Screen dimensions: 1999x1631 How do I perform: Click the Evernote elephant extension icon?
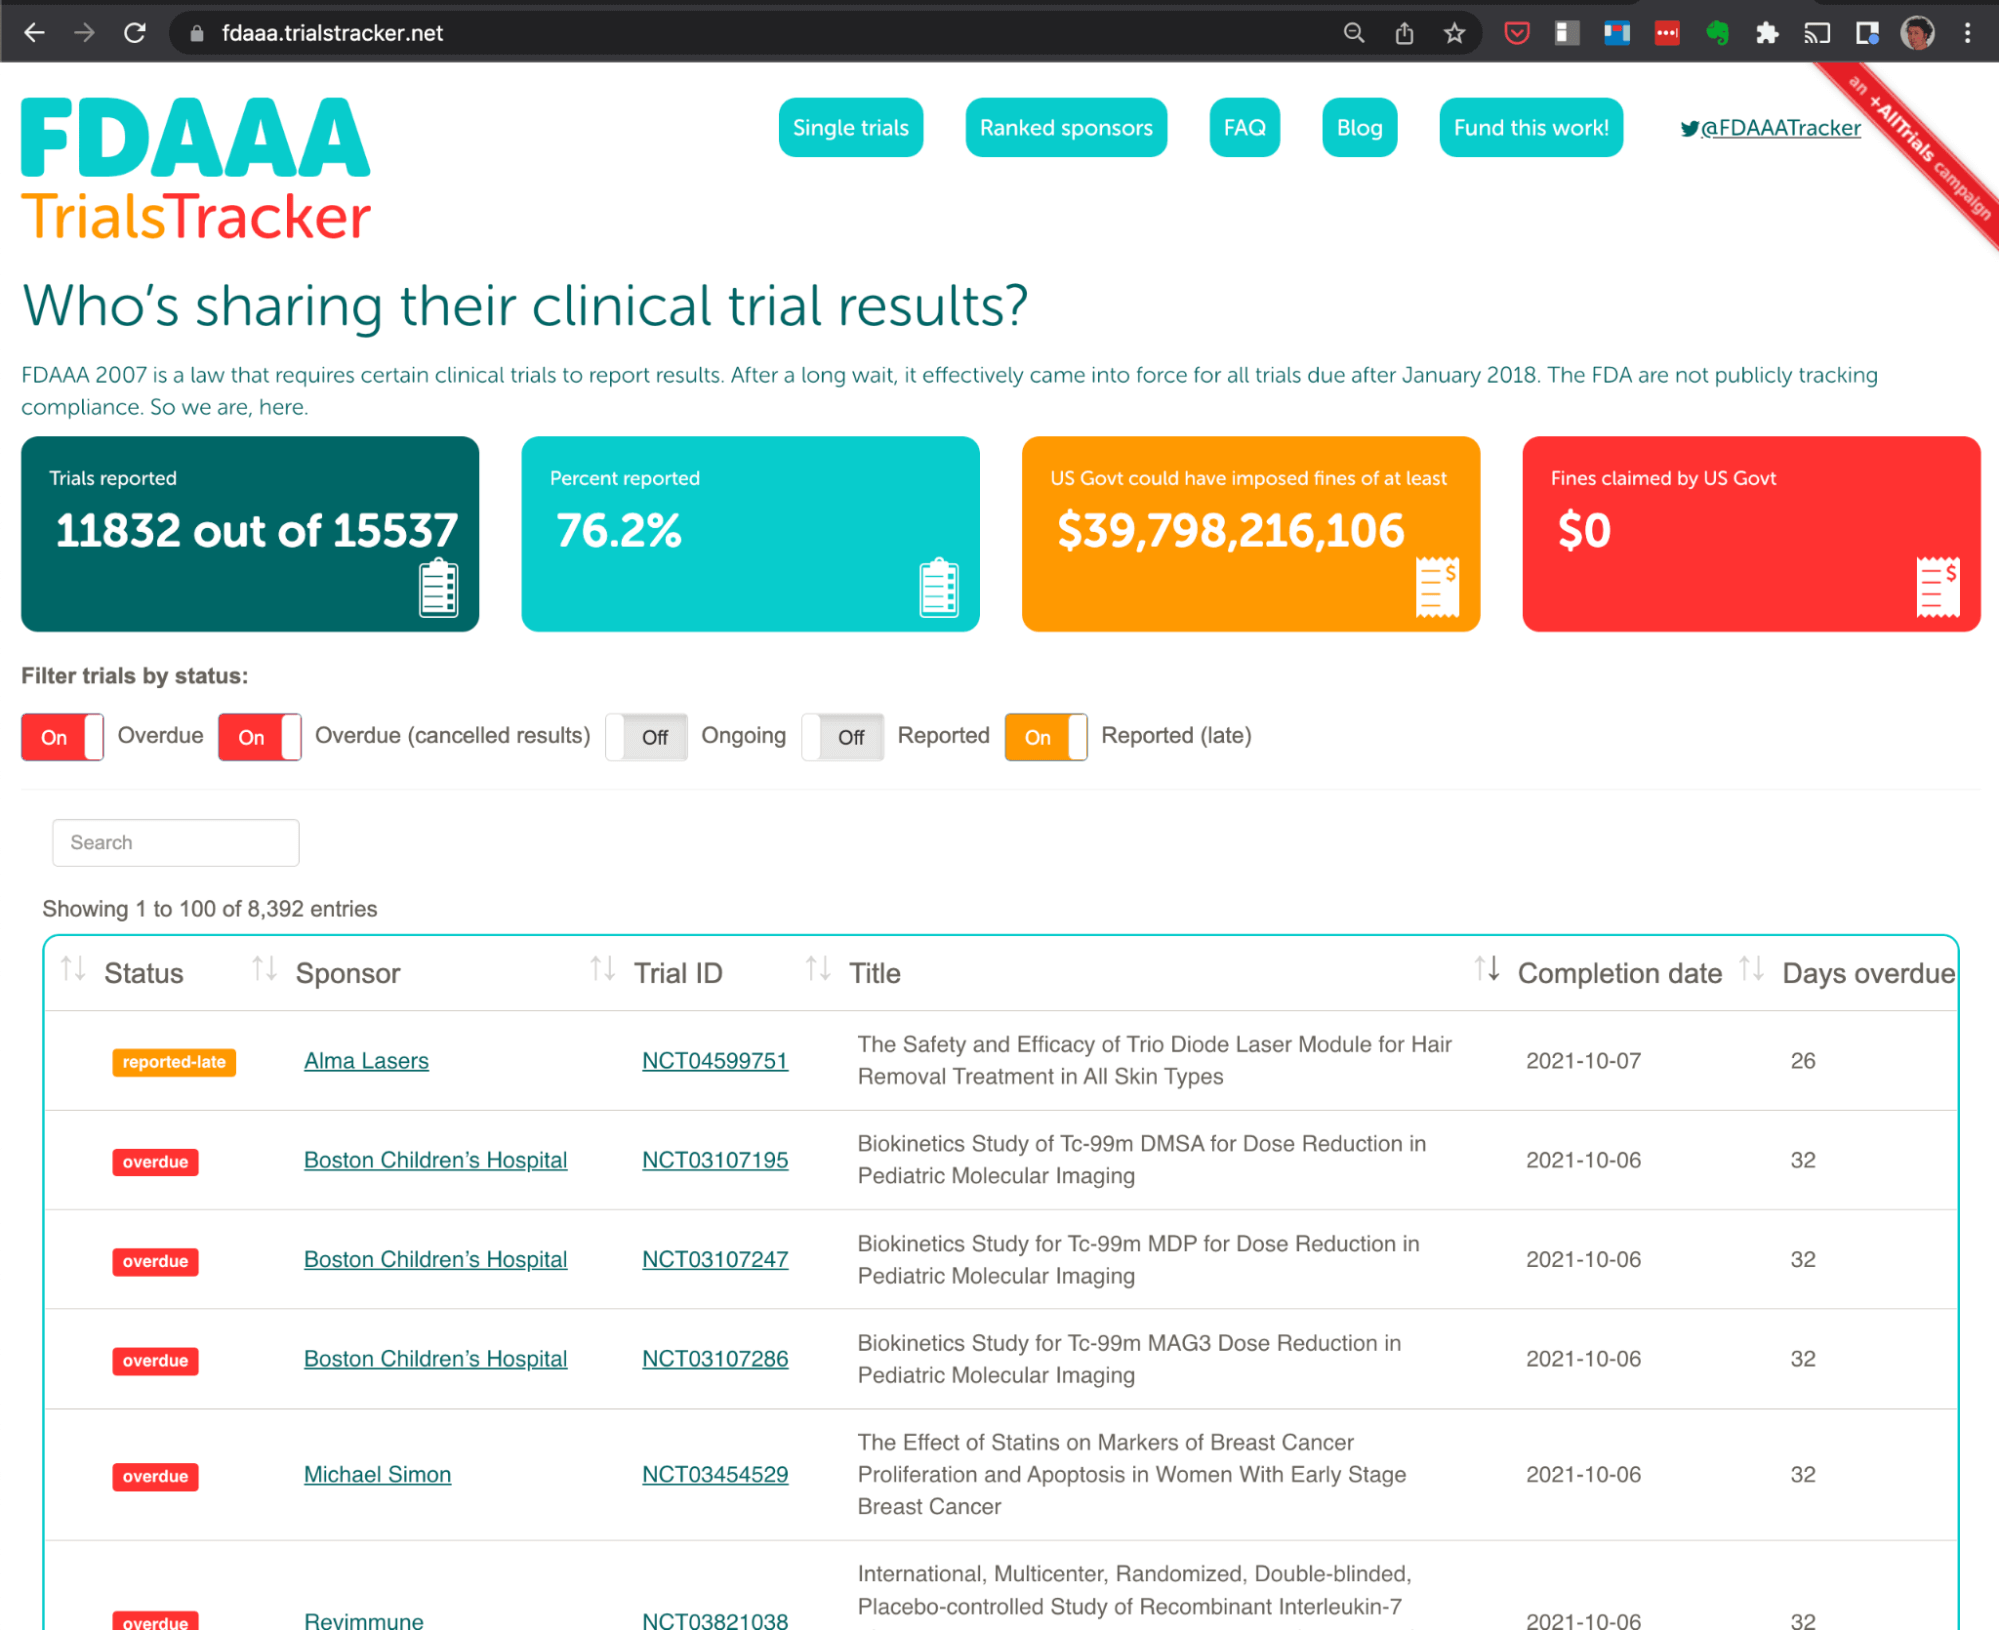1717,33
